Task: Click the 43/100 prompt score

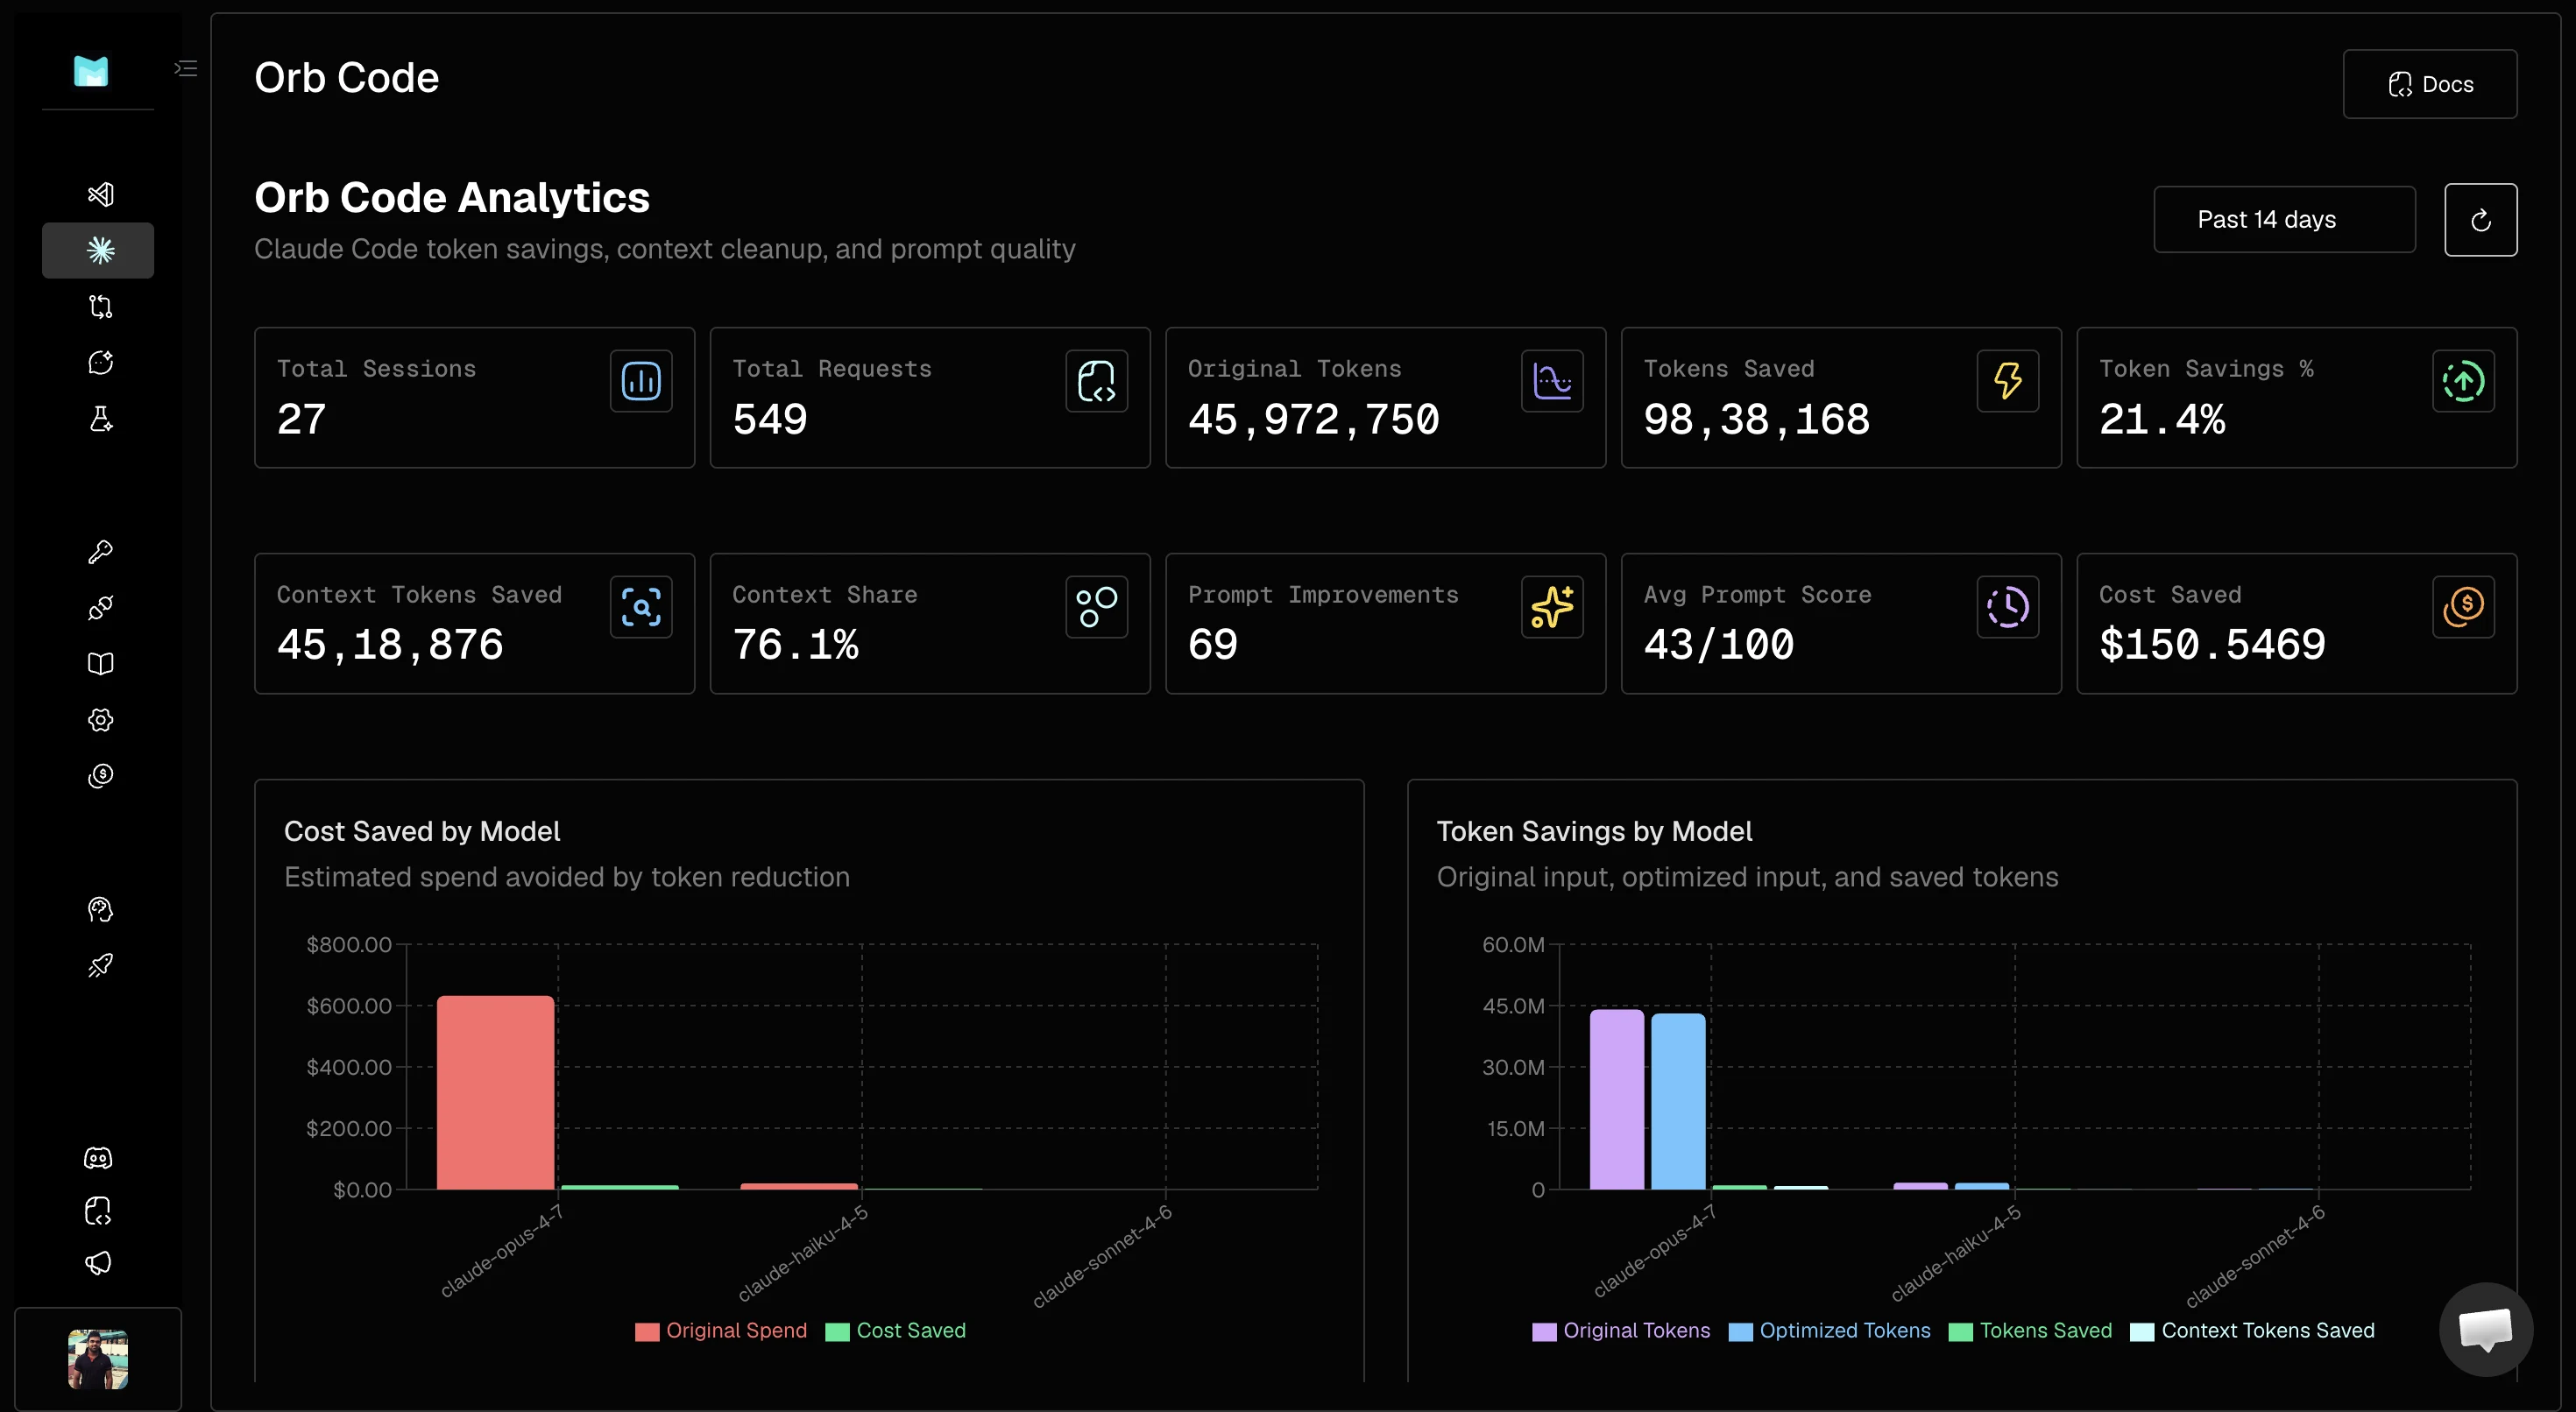Action: click(x=1719, y=645)
